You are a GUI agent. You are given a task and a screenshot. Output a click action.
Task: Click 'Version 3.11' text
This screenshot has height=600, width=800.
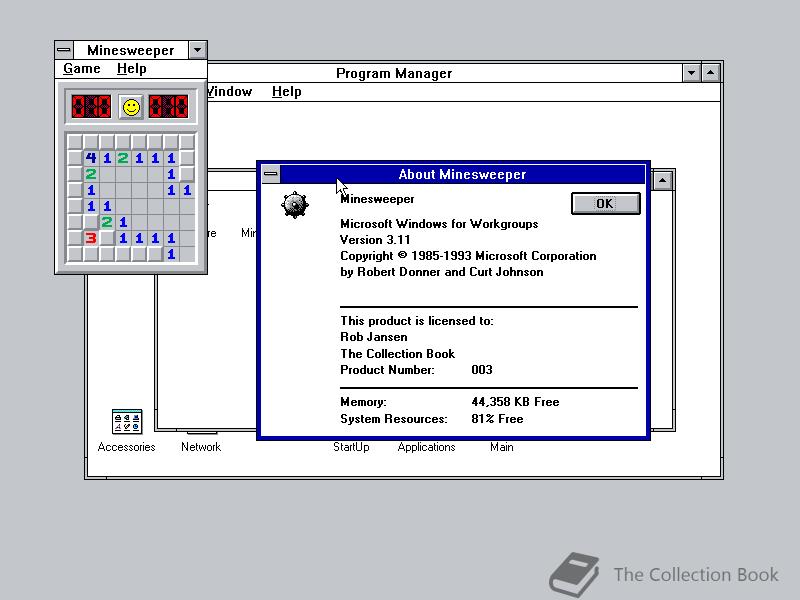375,240
